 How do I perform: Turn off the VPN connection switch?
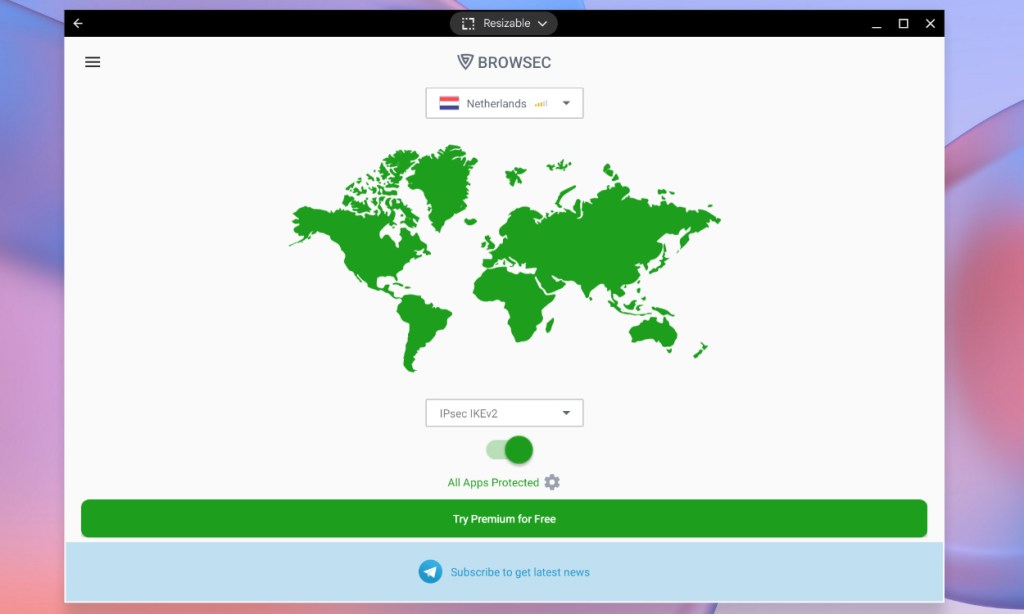click(x=510, y=450)
